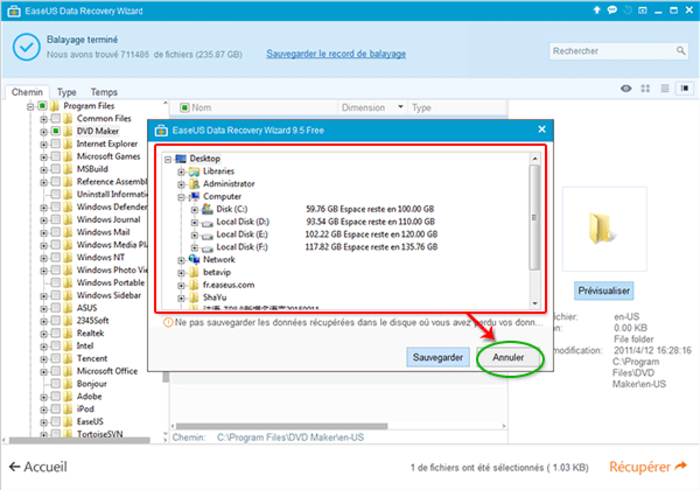Click the file list horizontal scrollbar

click(282, 426)
